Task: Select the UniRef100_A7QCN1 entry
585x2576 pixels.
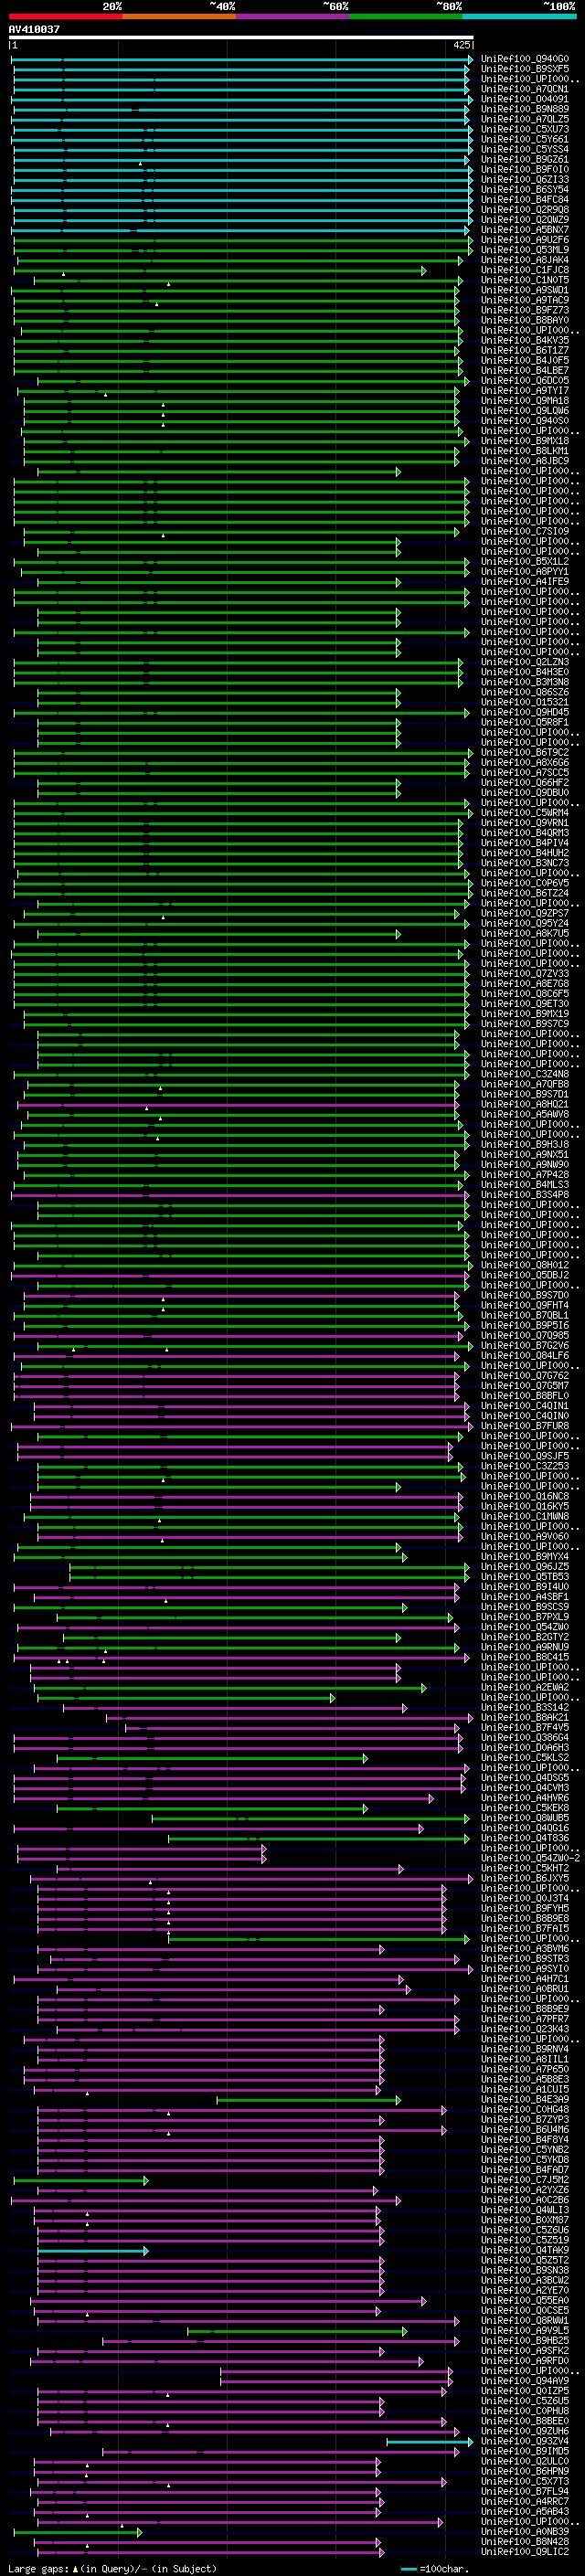Action: coord(525,89)
